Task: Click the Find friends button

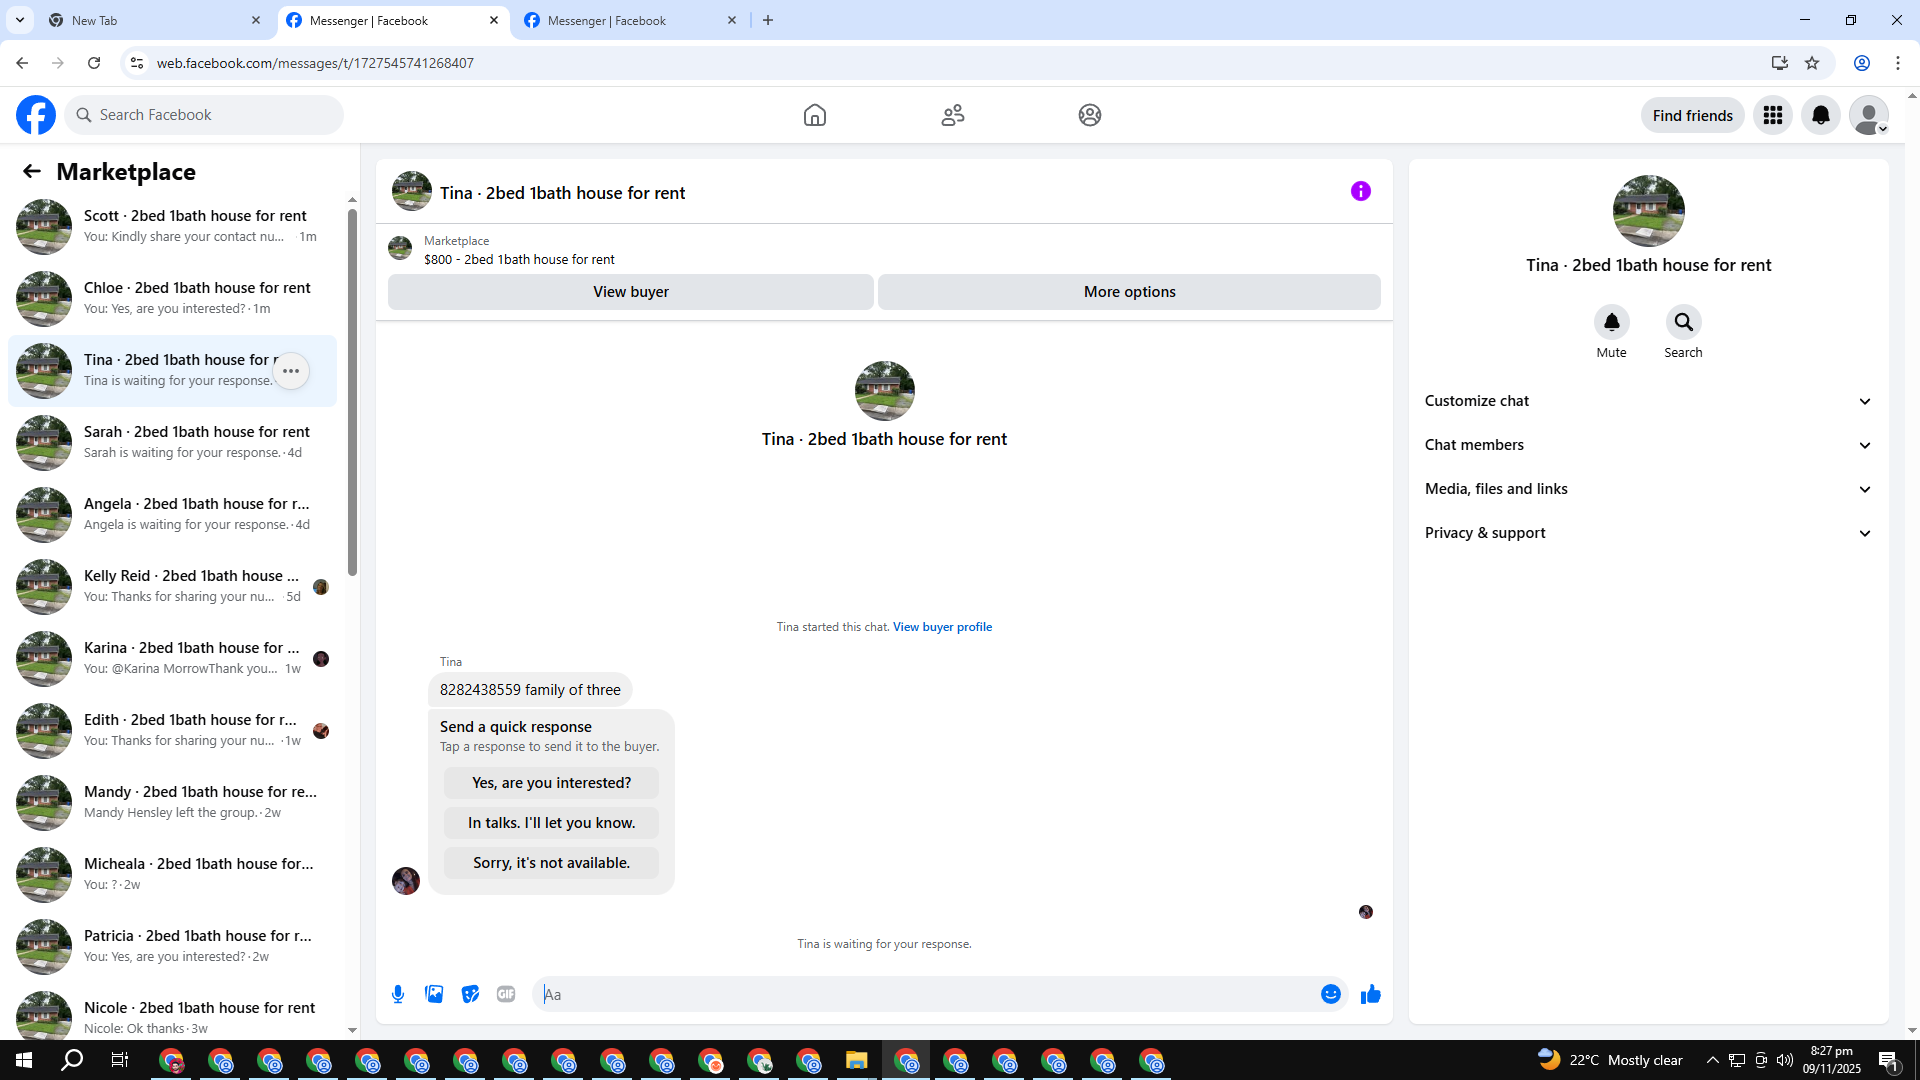Action: click(1692, 115)
